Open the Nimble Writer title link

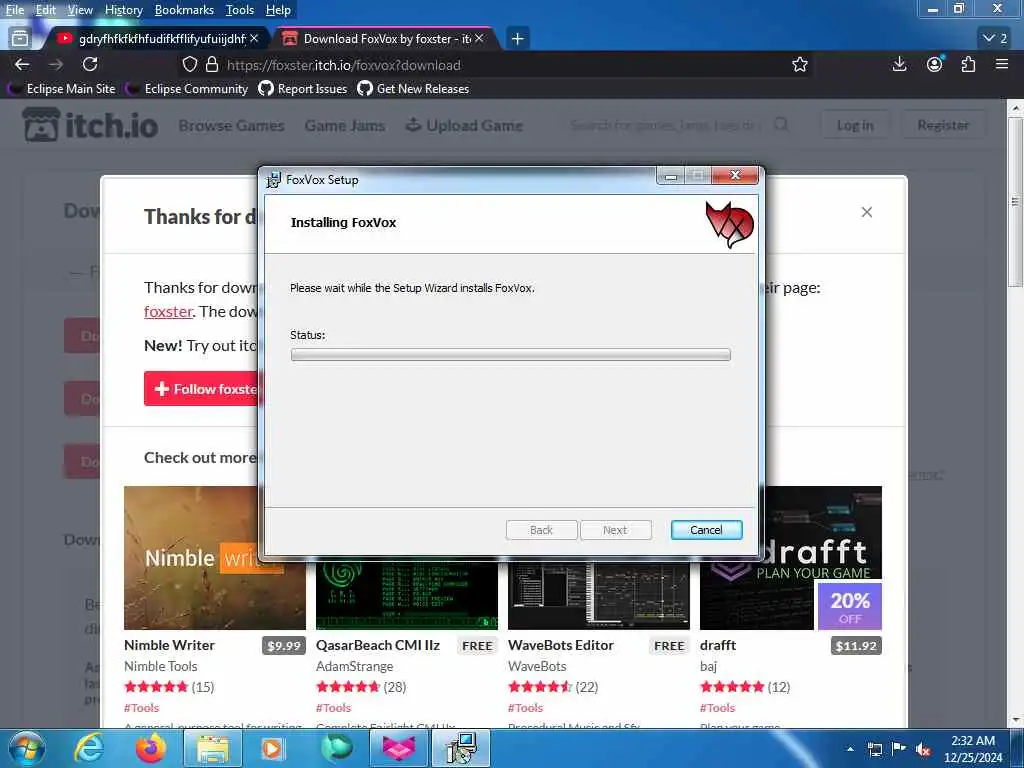point(169,645)
